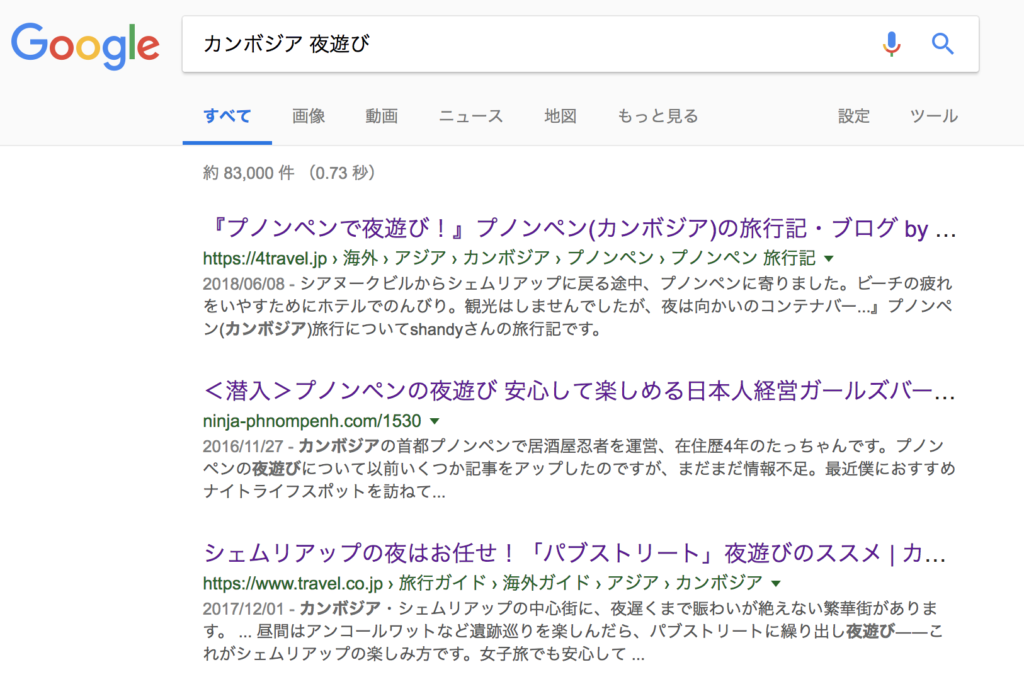This screenshot has width=1024, height=689.
Task: Expand the dropdown arrow beside the ninja-phnompenh.com URL
Action: [435, 421]
